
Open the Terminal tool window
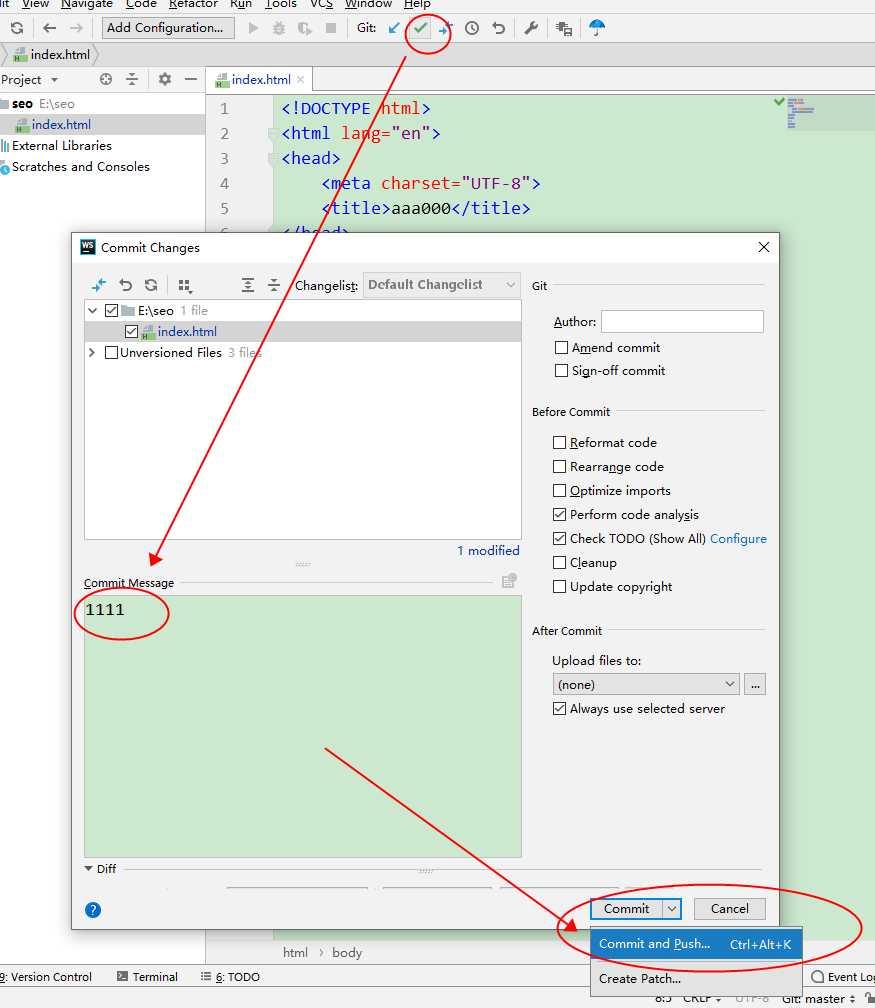pos(147,976)
